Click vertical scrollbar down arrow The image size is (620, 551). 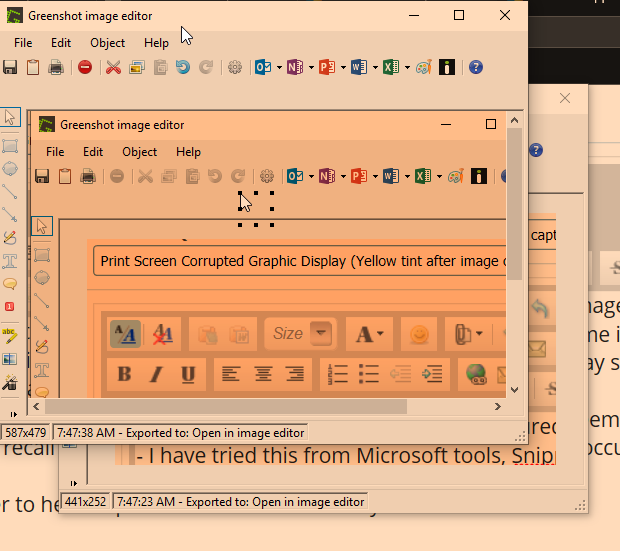pyautogui.click(x=514, y=390)
